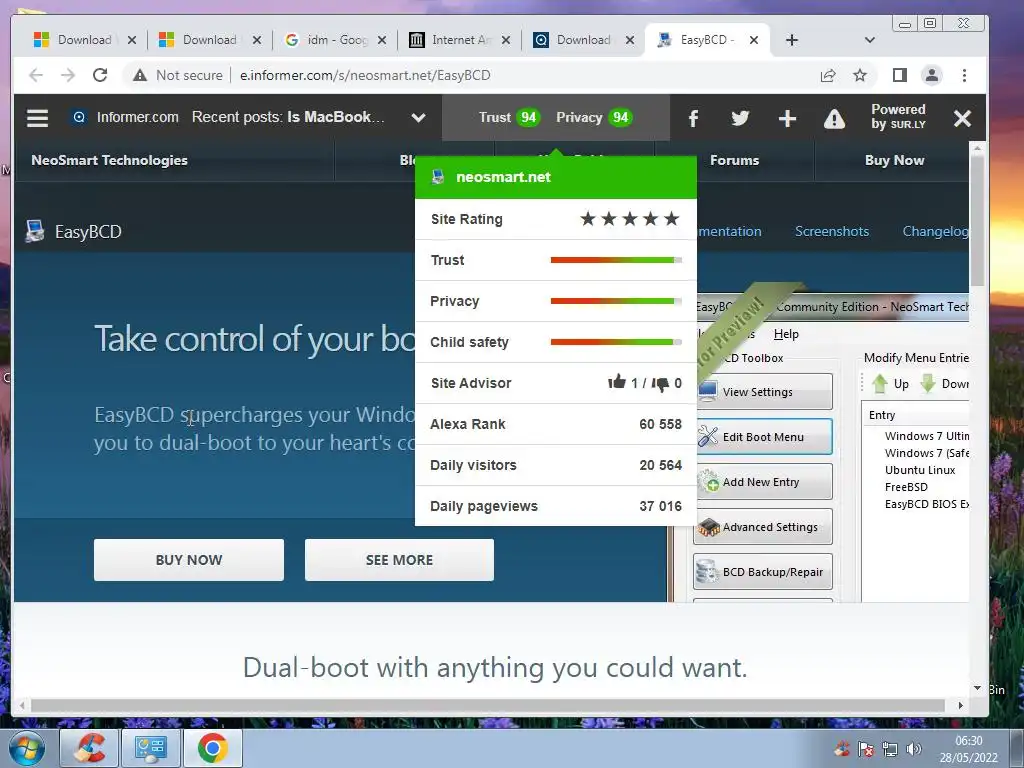Open a new tab with plus button

(792, 40)
